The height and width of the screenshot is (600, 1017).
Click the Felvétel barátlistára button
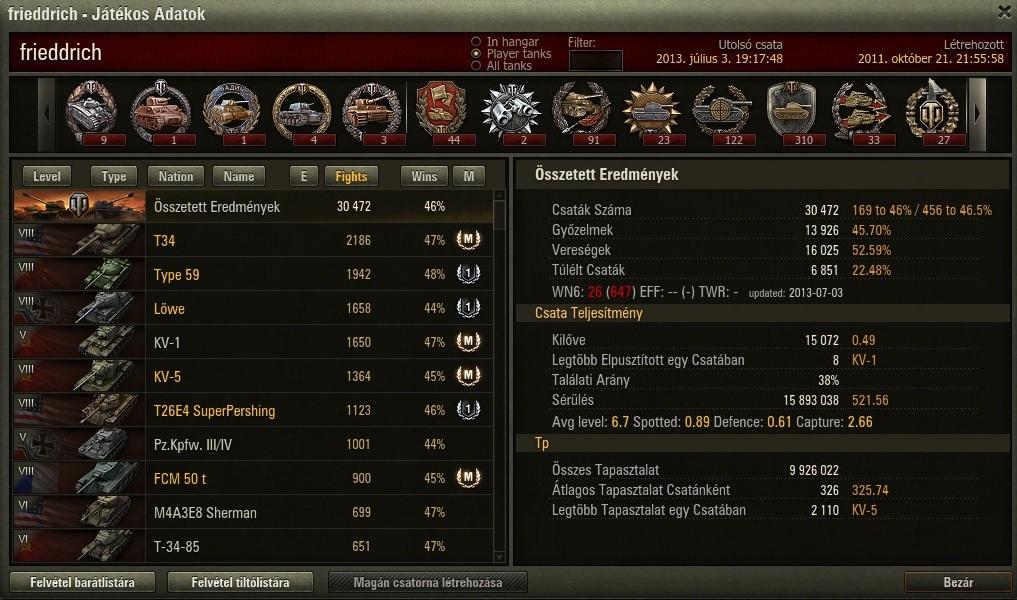(82, 582)
